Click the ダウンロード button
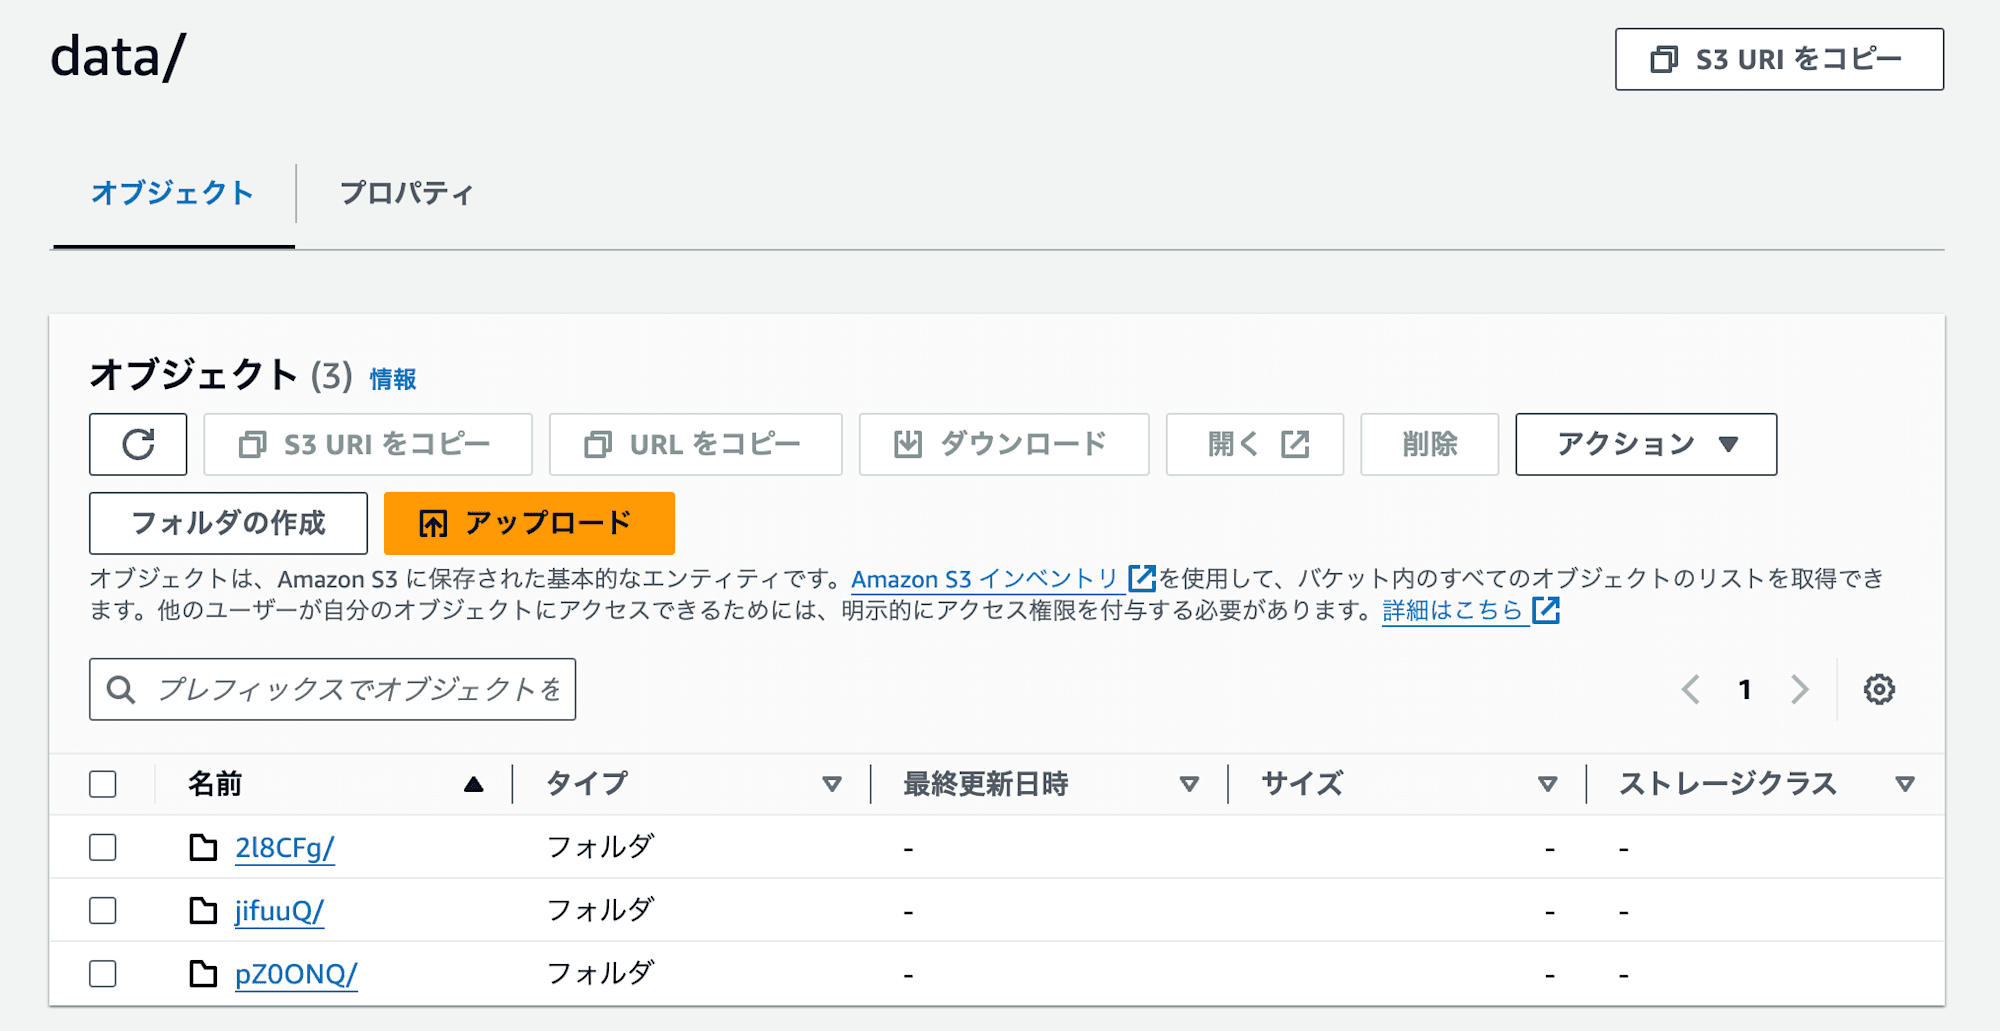The image size is (2000, 1031). click(x=1003, y=444)
